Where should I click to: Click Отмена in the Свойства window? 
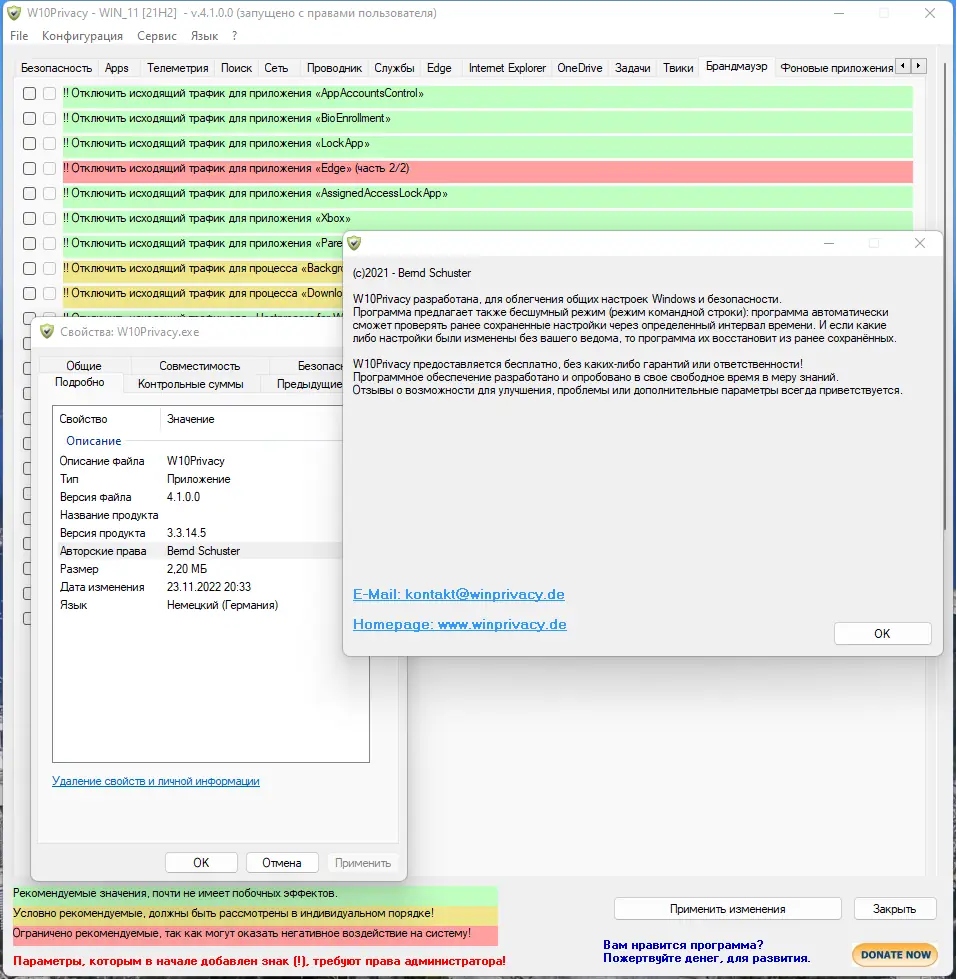pyautogui.click(x=282, y=863)
